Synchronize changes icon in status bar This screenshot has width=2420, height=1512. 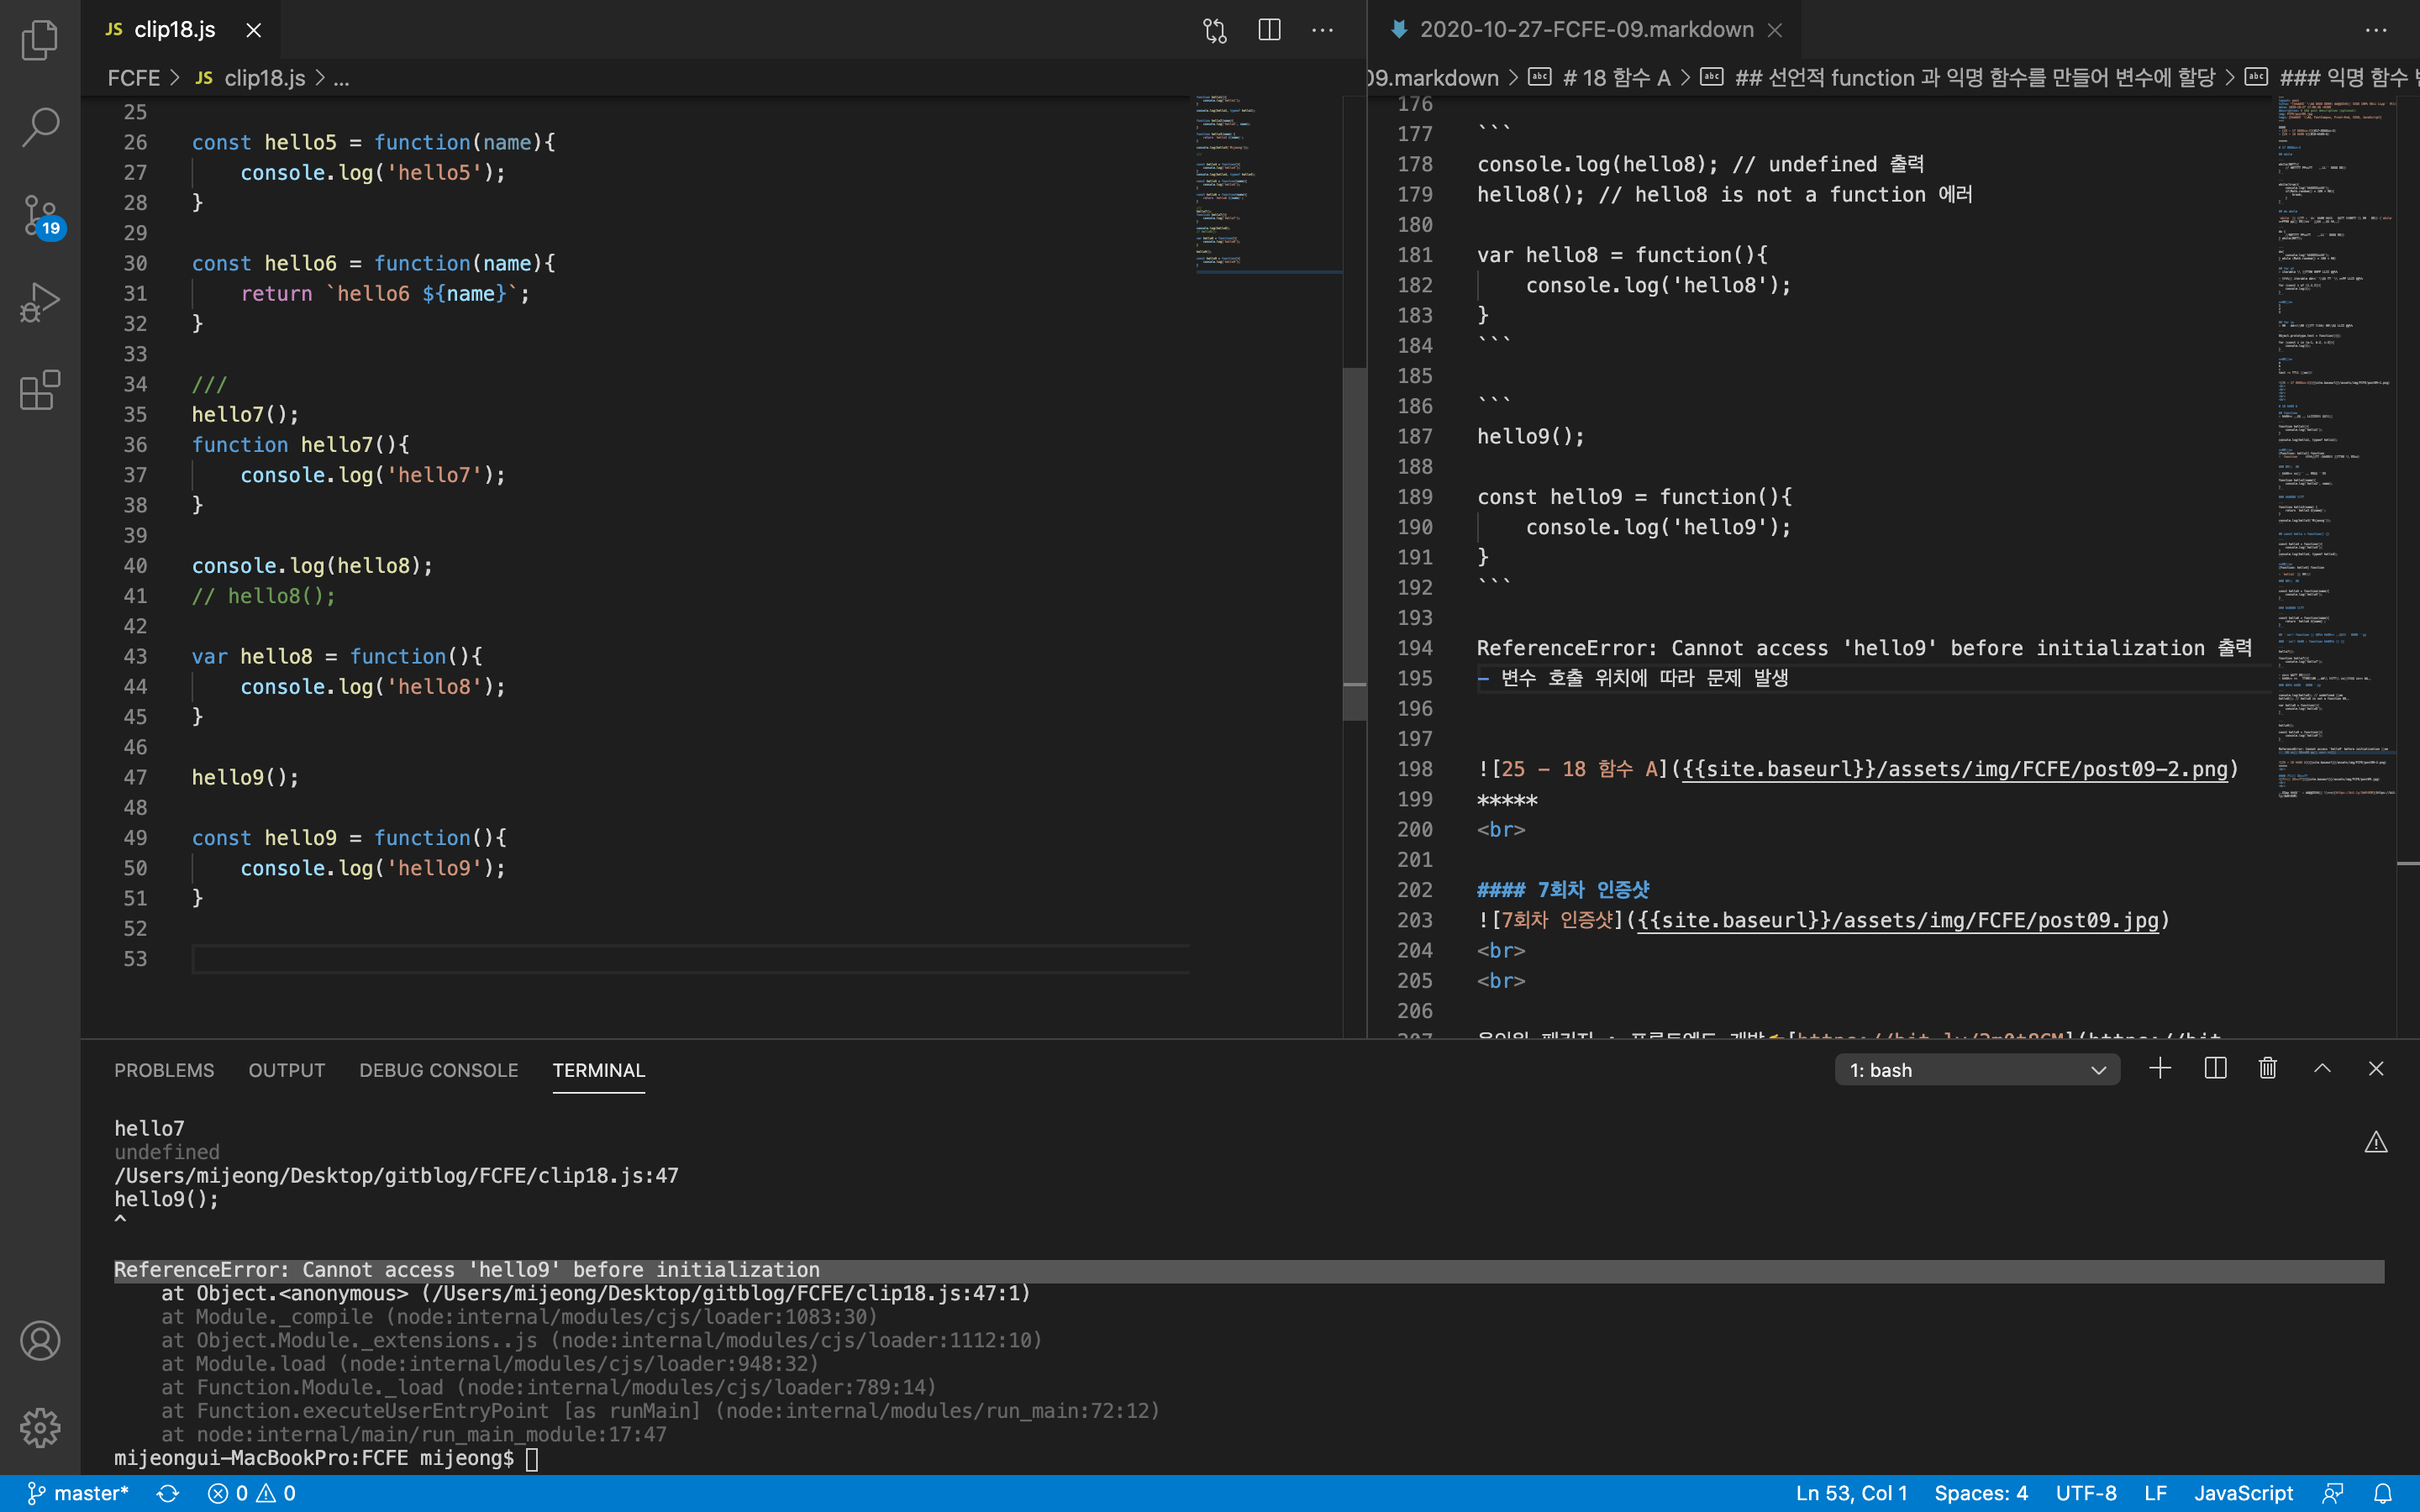[168, 1493]
